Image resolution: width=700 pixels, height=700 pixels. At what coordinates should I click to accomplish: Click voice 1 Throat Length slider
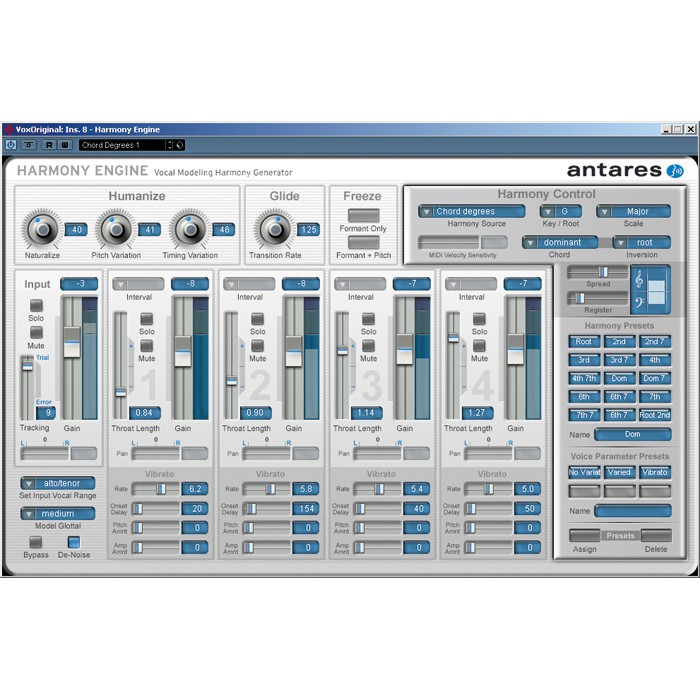pos(120,365)
